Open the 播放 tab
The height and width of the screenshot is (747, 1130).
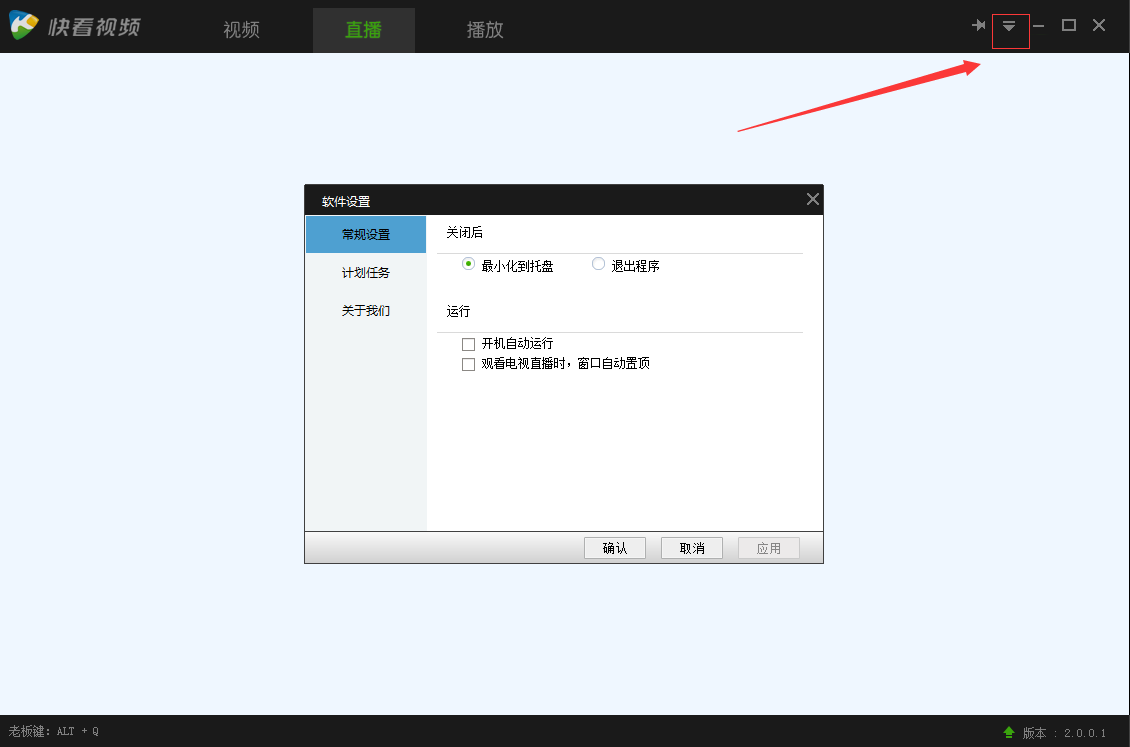tap(484, 30)
